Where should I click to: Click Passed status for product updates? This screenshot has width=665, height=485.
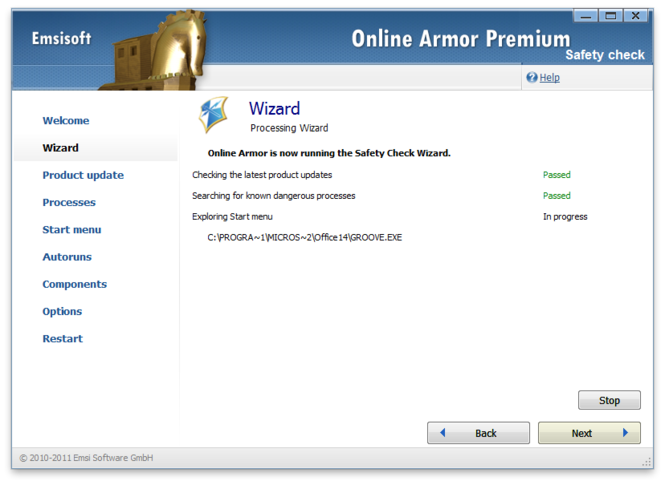pos(556,175)
